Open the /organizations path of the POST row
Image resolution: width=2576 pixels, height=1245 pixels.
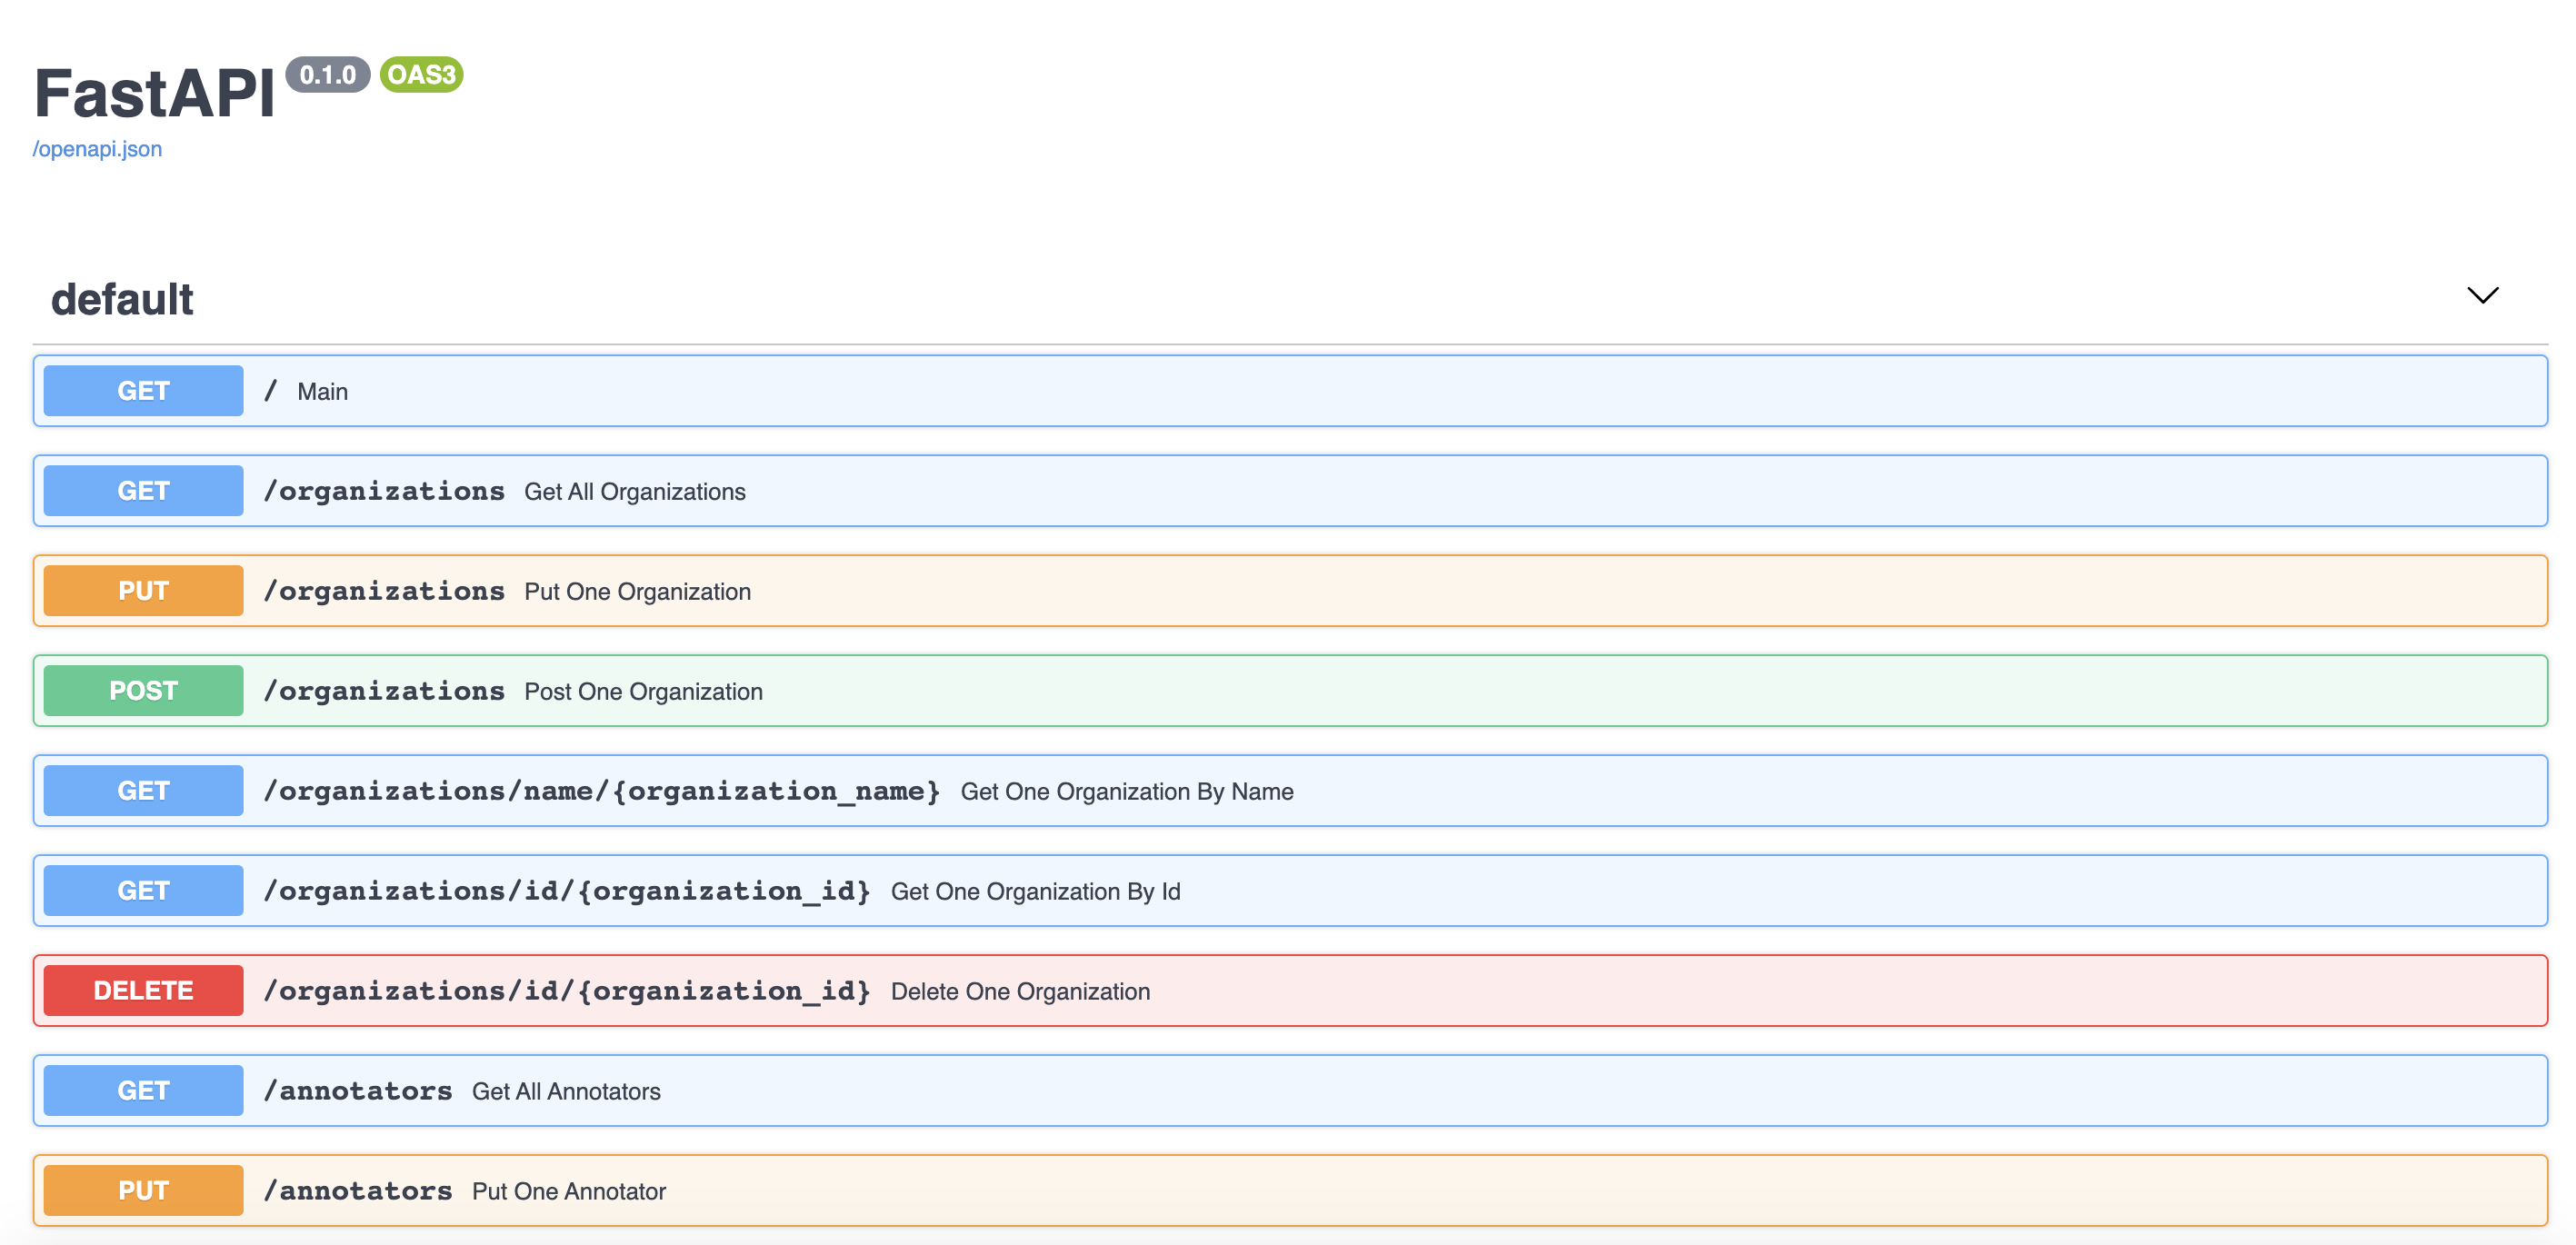pos(384,691)
